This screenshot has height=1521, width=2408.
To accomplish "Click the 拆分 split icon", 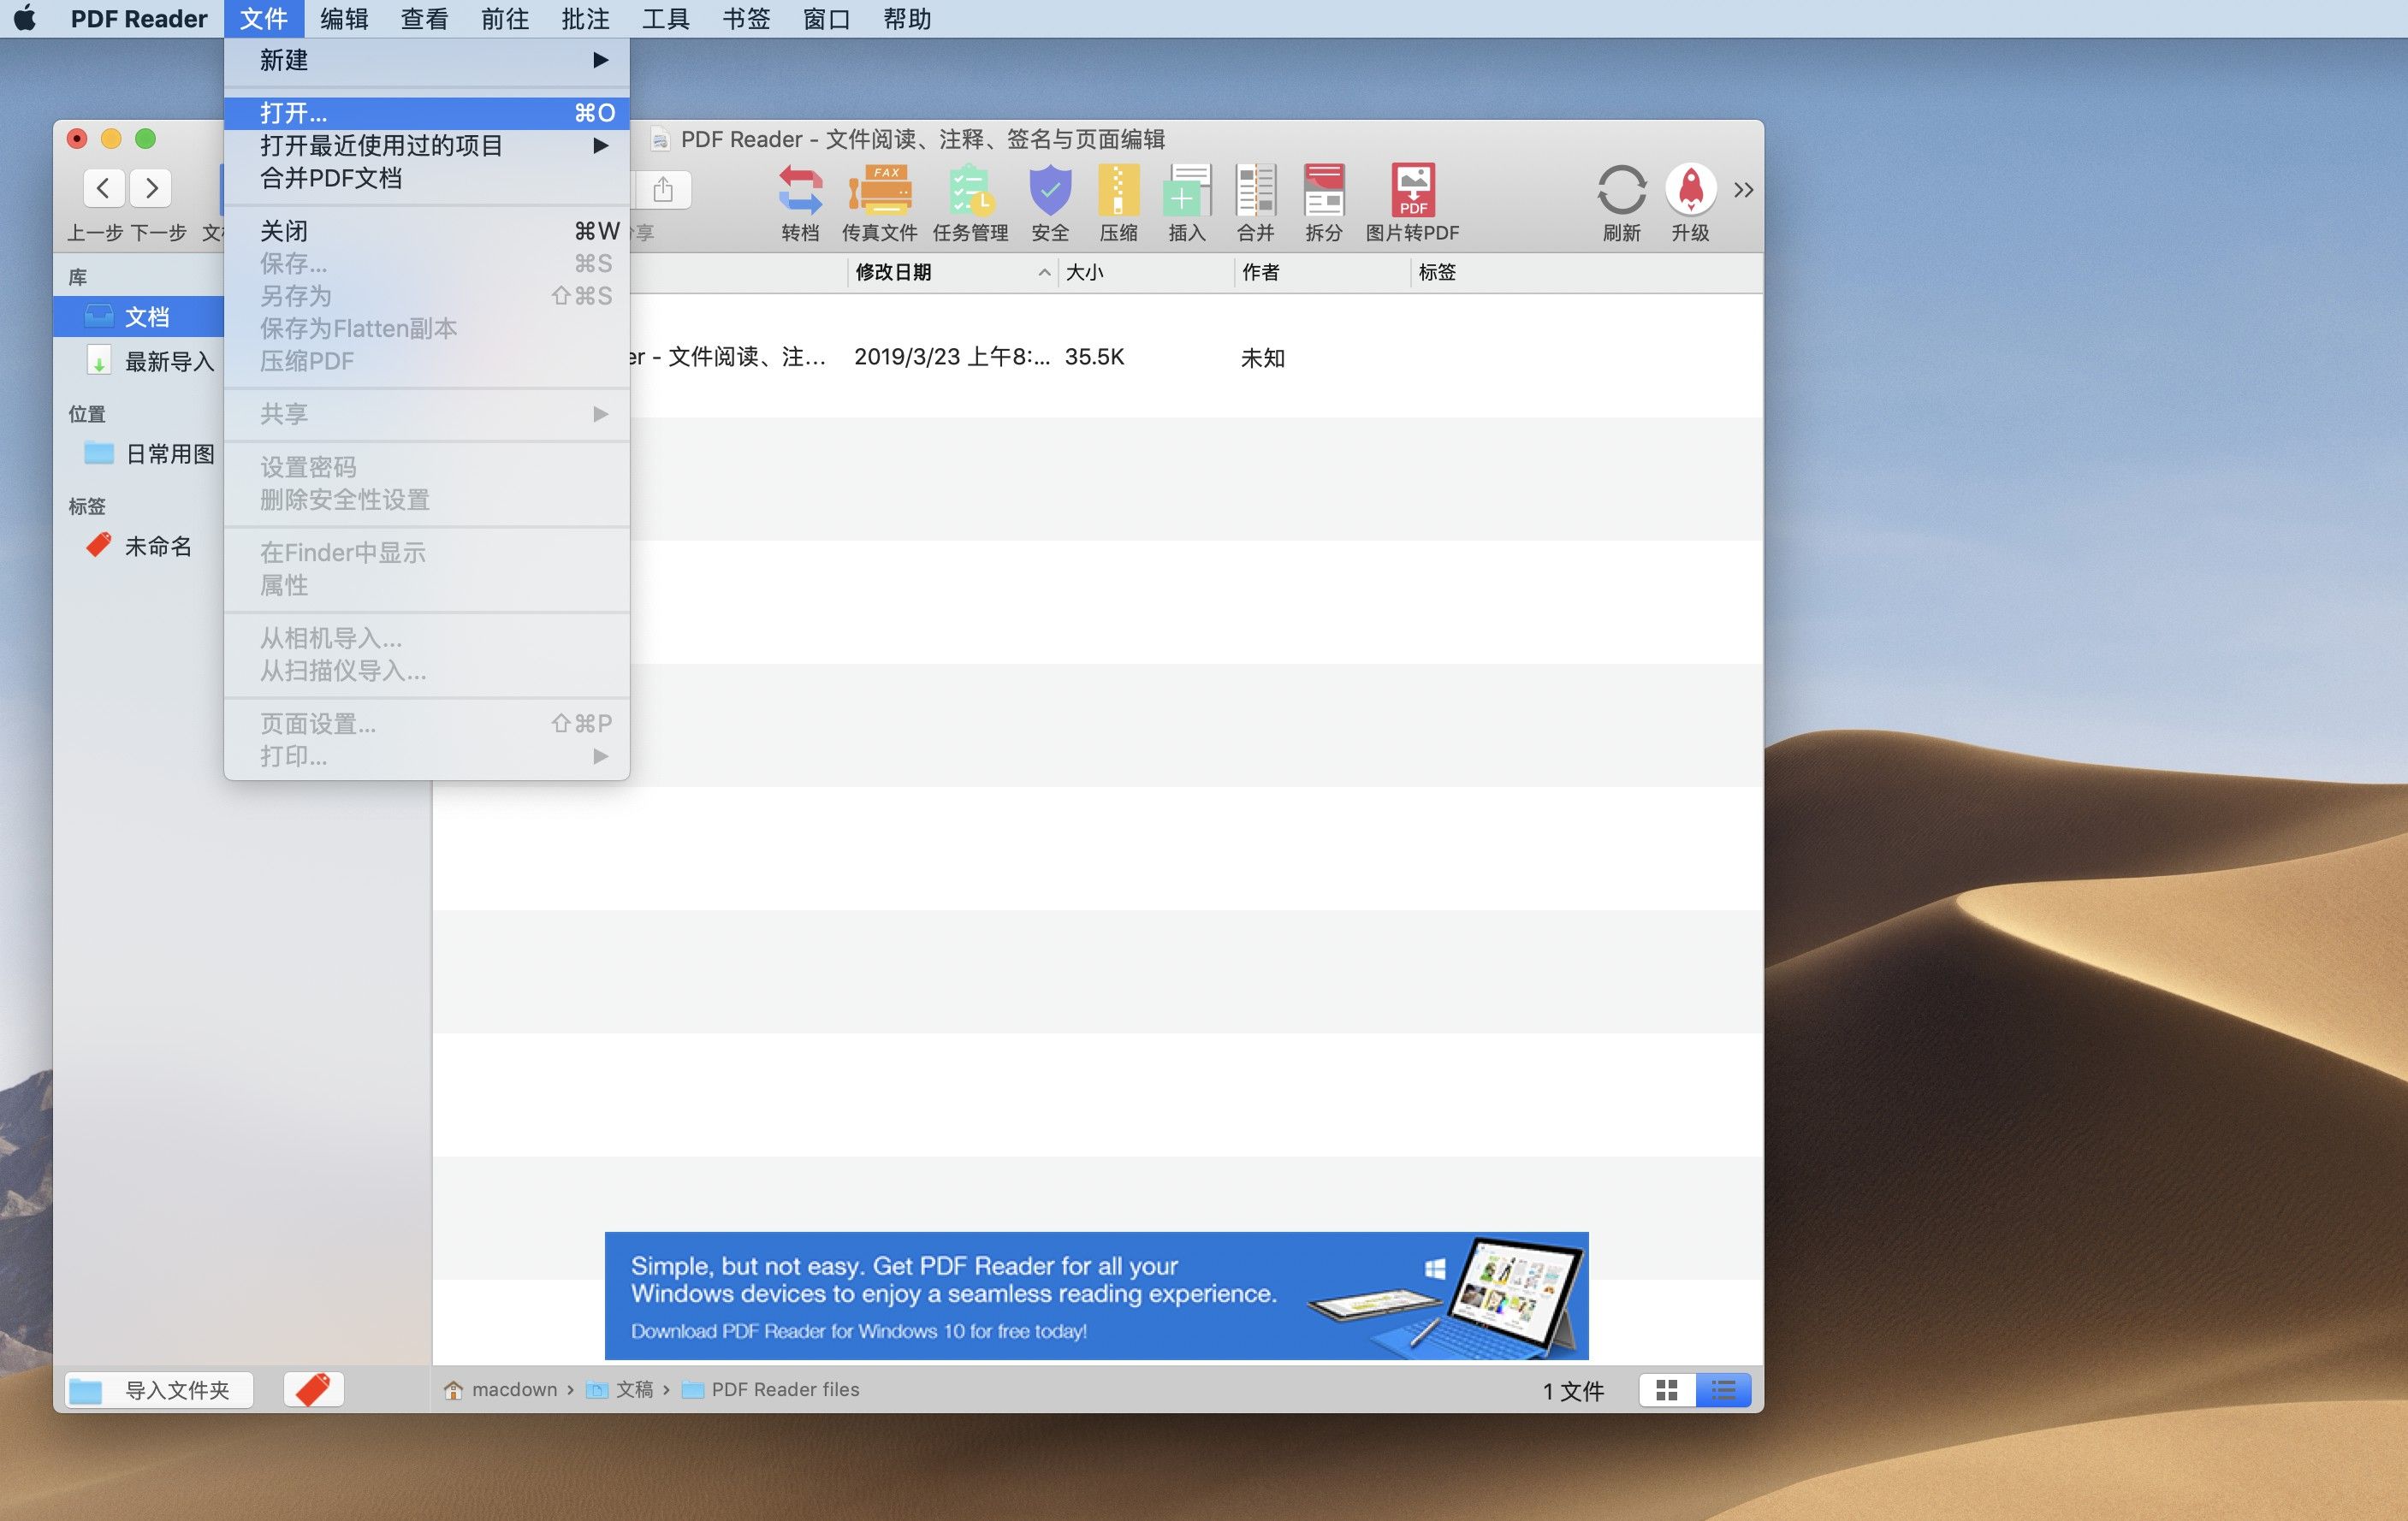I will 1324,190.
